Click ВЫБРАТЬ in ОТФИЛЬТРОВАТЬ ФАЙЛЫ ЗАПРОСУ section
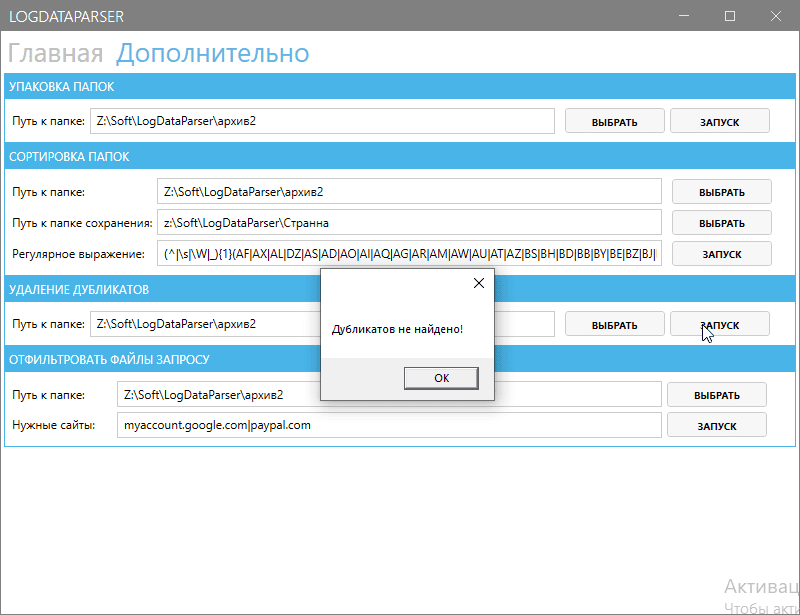 pos(716,394)
